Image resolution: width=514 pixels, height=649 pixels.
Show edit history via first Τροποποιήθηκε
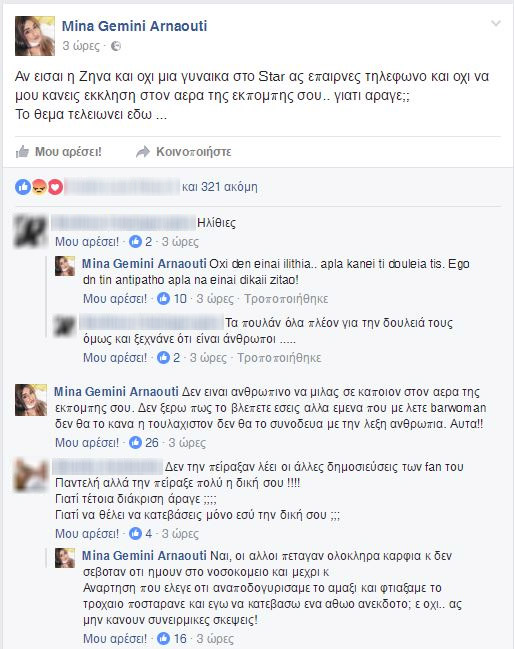(x=286, y=298)
